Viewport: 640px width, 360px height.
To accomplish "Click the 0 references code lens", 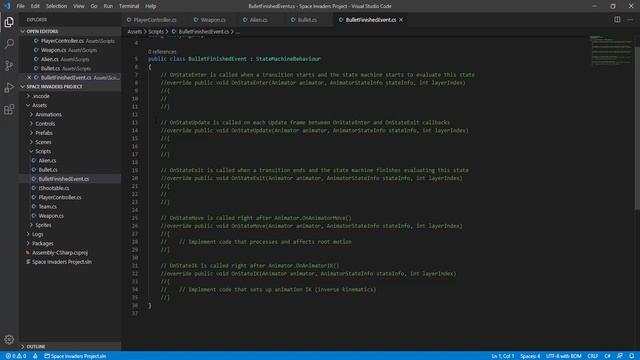I will (162, 52).
